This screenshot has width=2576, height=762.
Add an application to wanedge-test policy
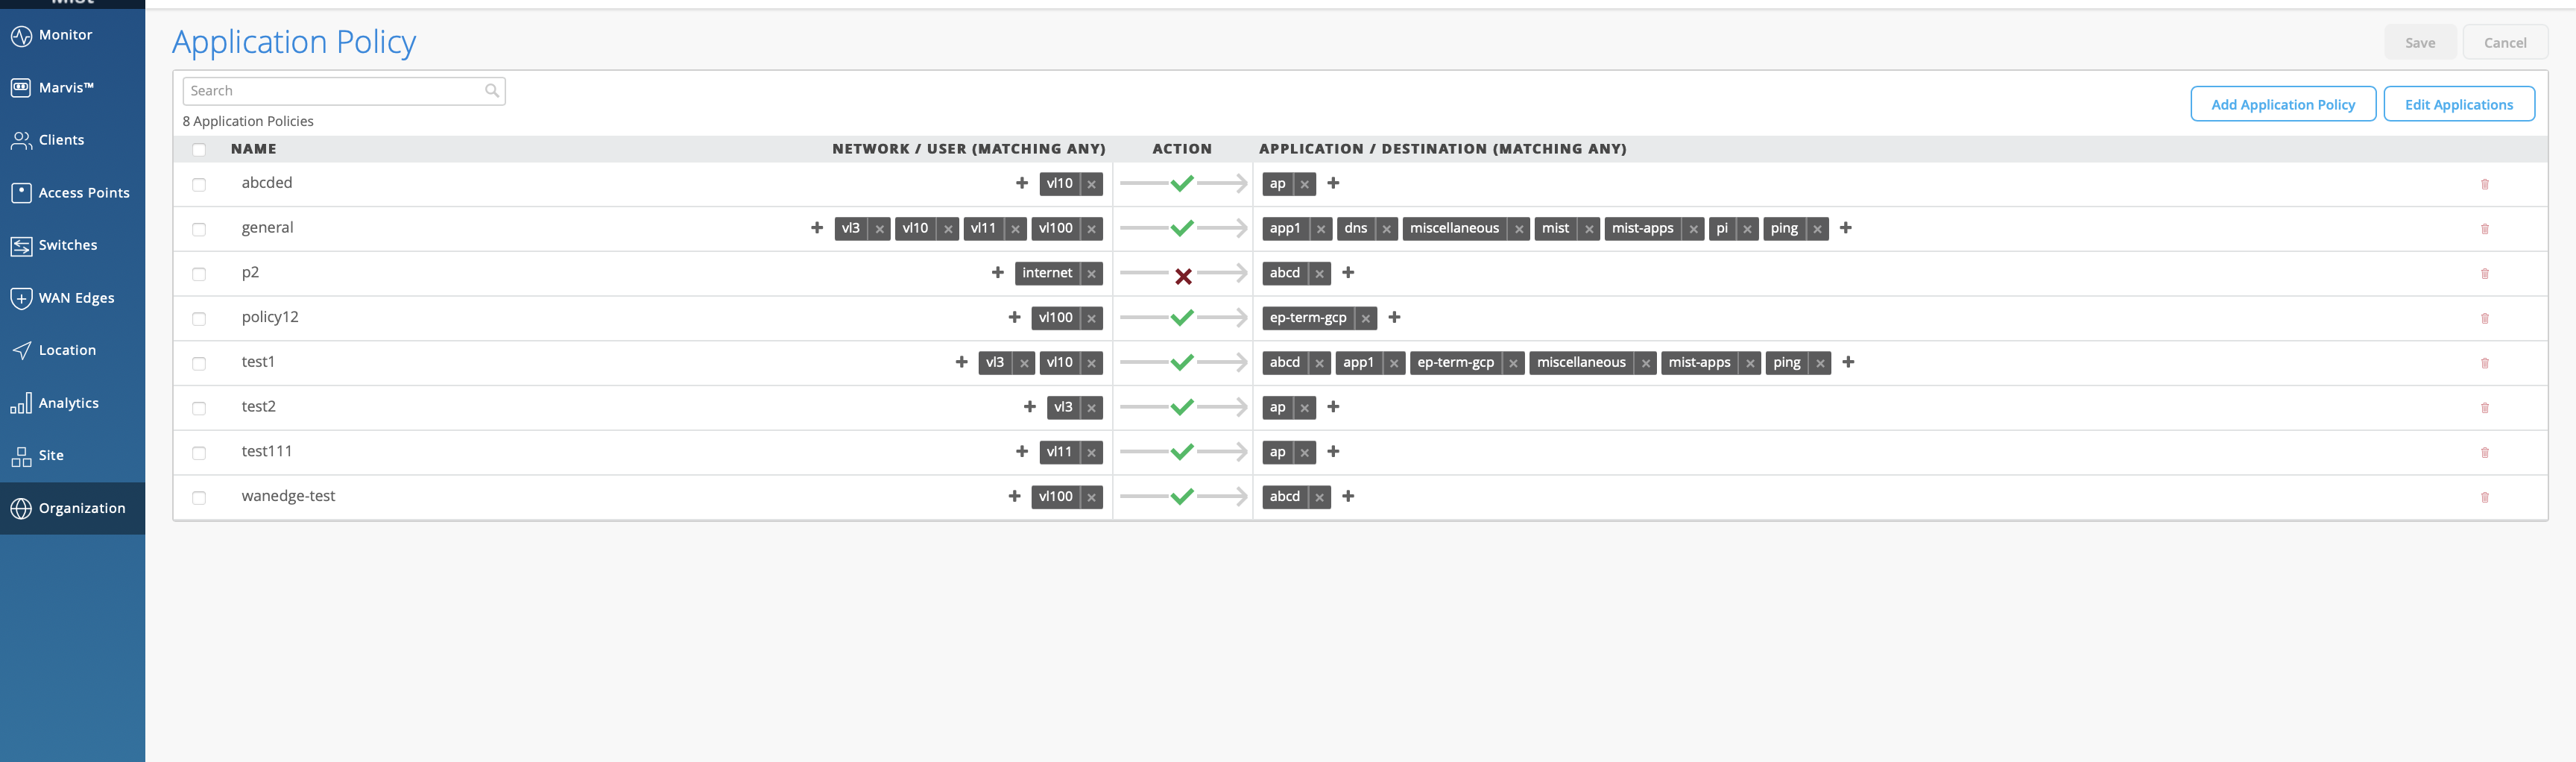point(1348,496)
